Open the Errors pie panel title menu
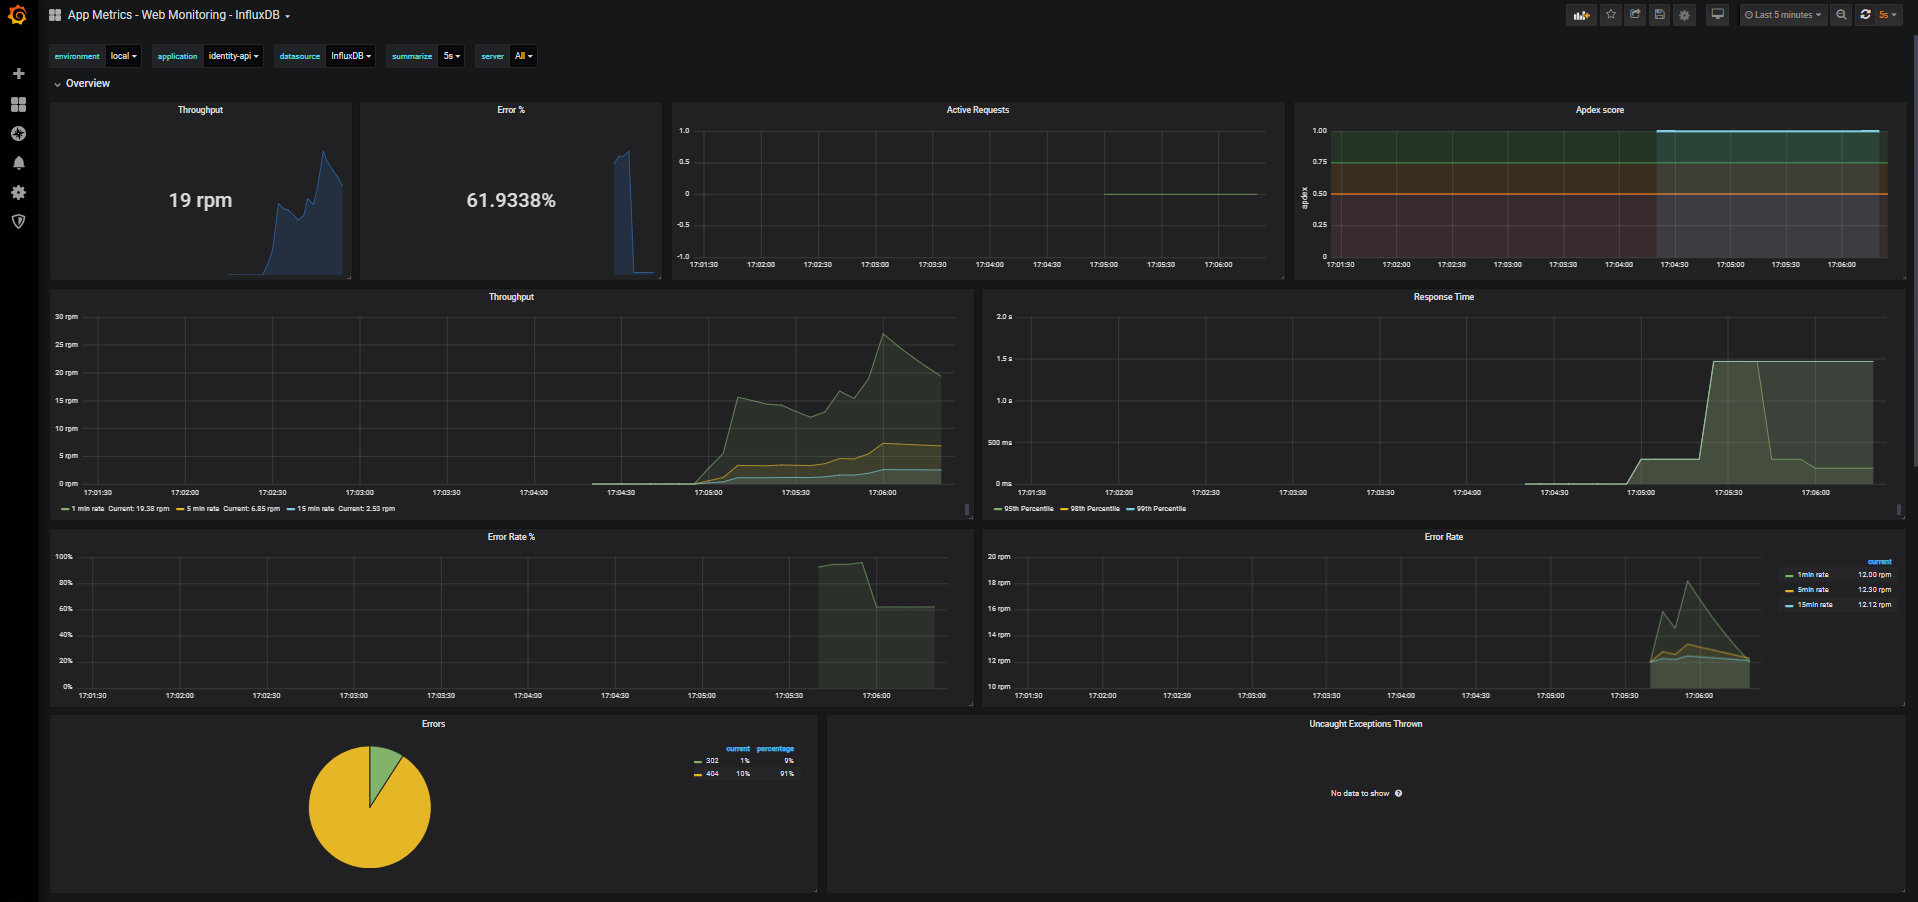 click(x=433, y=724)
